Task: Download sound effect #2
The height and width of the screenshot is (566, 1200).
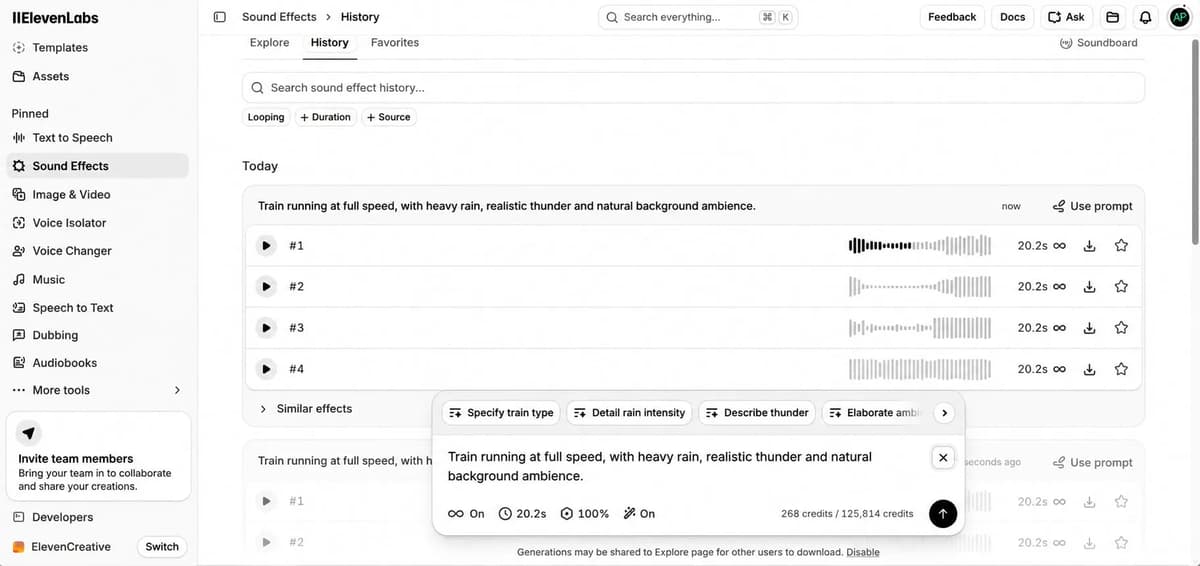Action: pos(1090,287)
